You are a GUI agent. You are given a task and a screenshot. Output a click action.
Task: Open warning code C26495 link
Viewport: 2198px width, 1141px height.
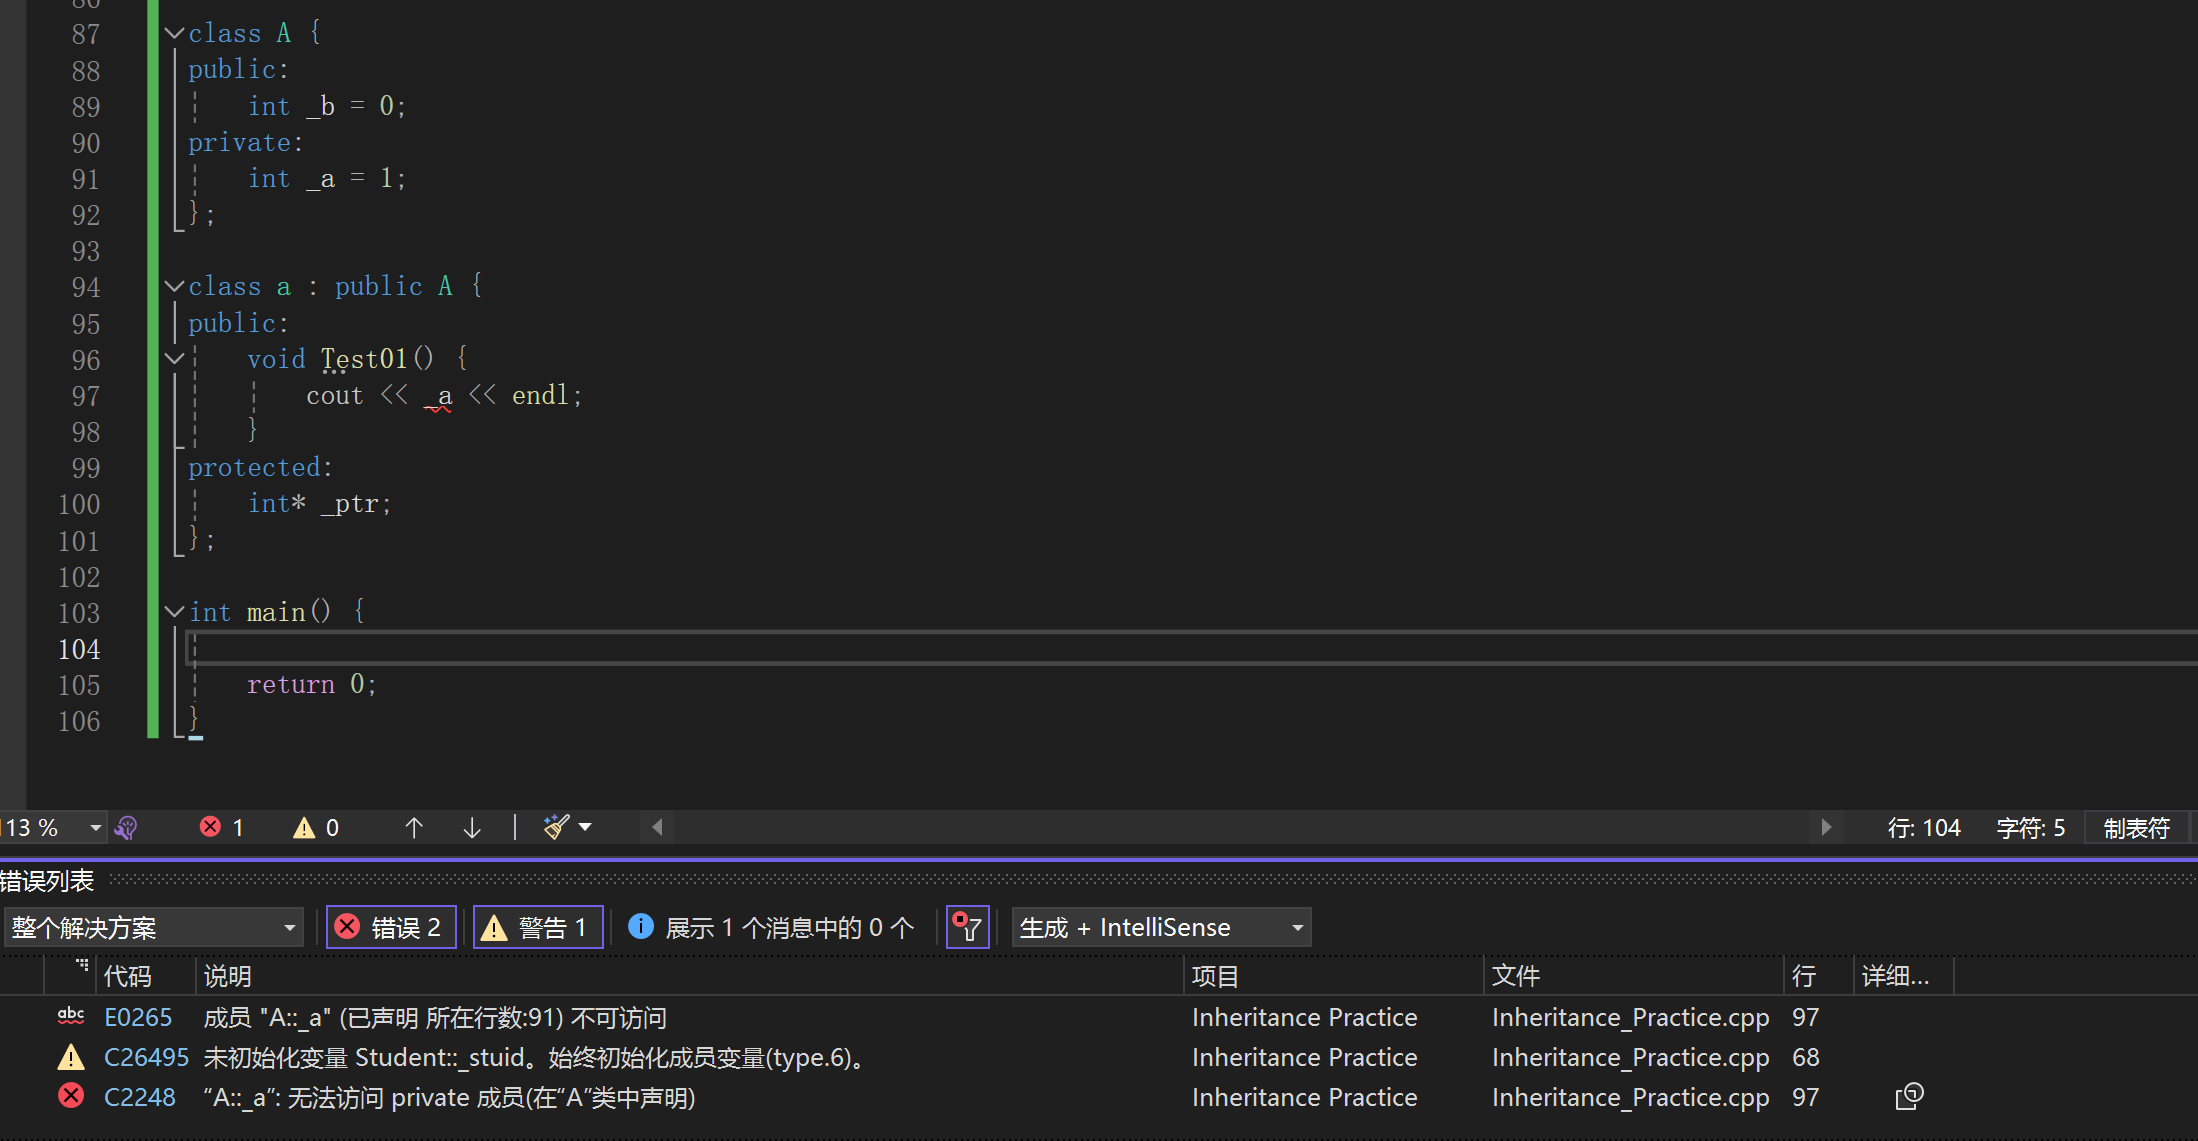146,1057
